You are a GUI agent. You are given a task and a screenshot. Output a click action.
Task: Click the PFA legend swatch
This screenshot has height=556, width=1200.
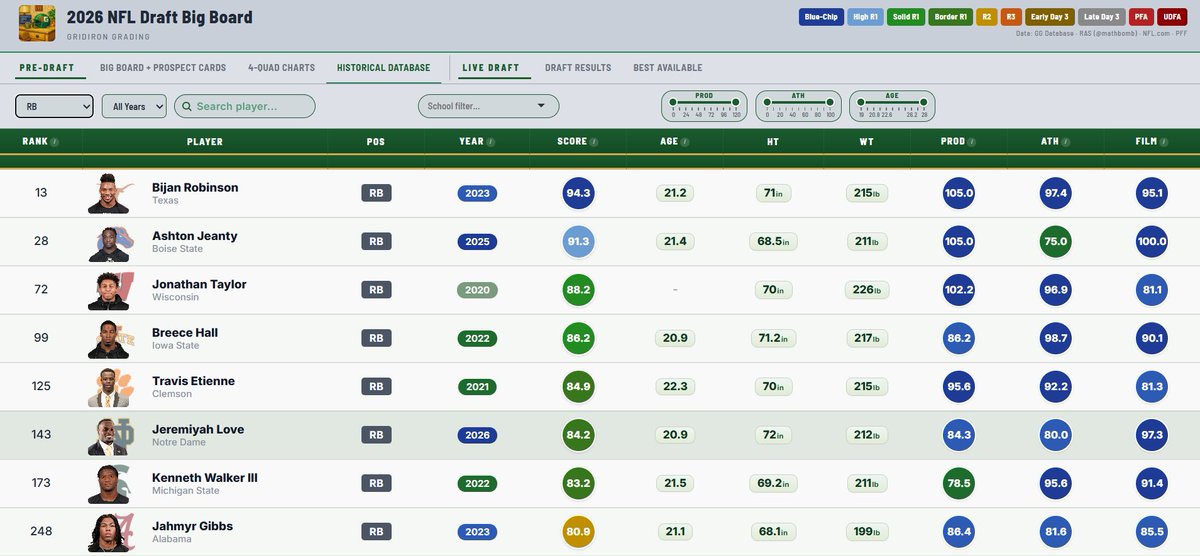click(1141, 17)
